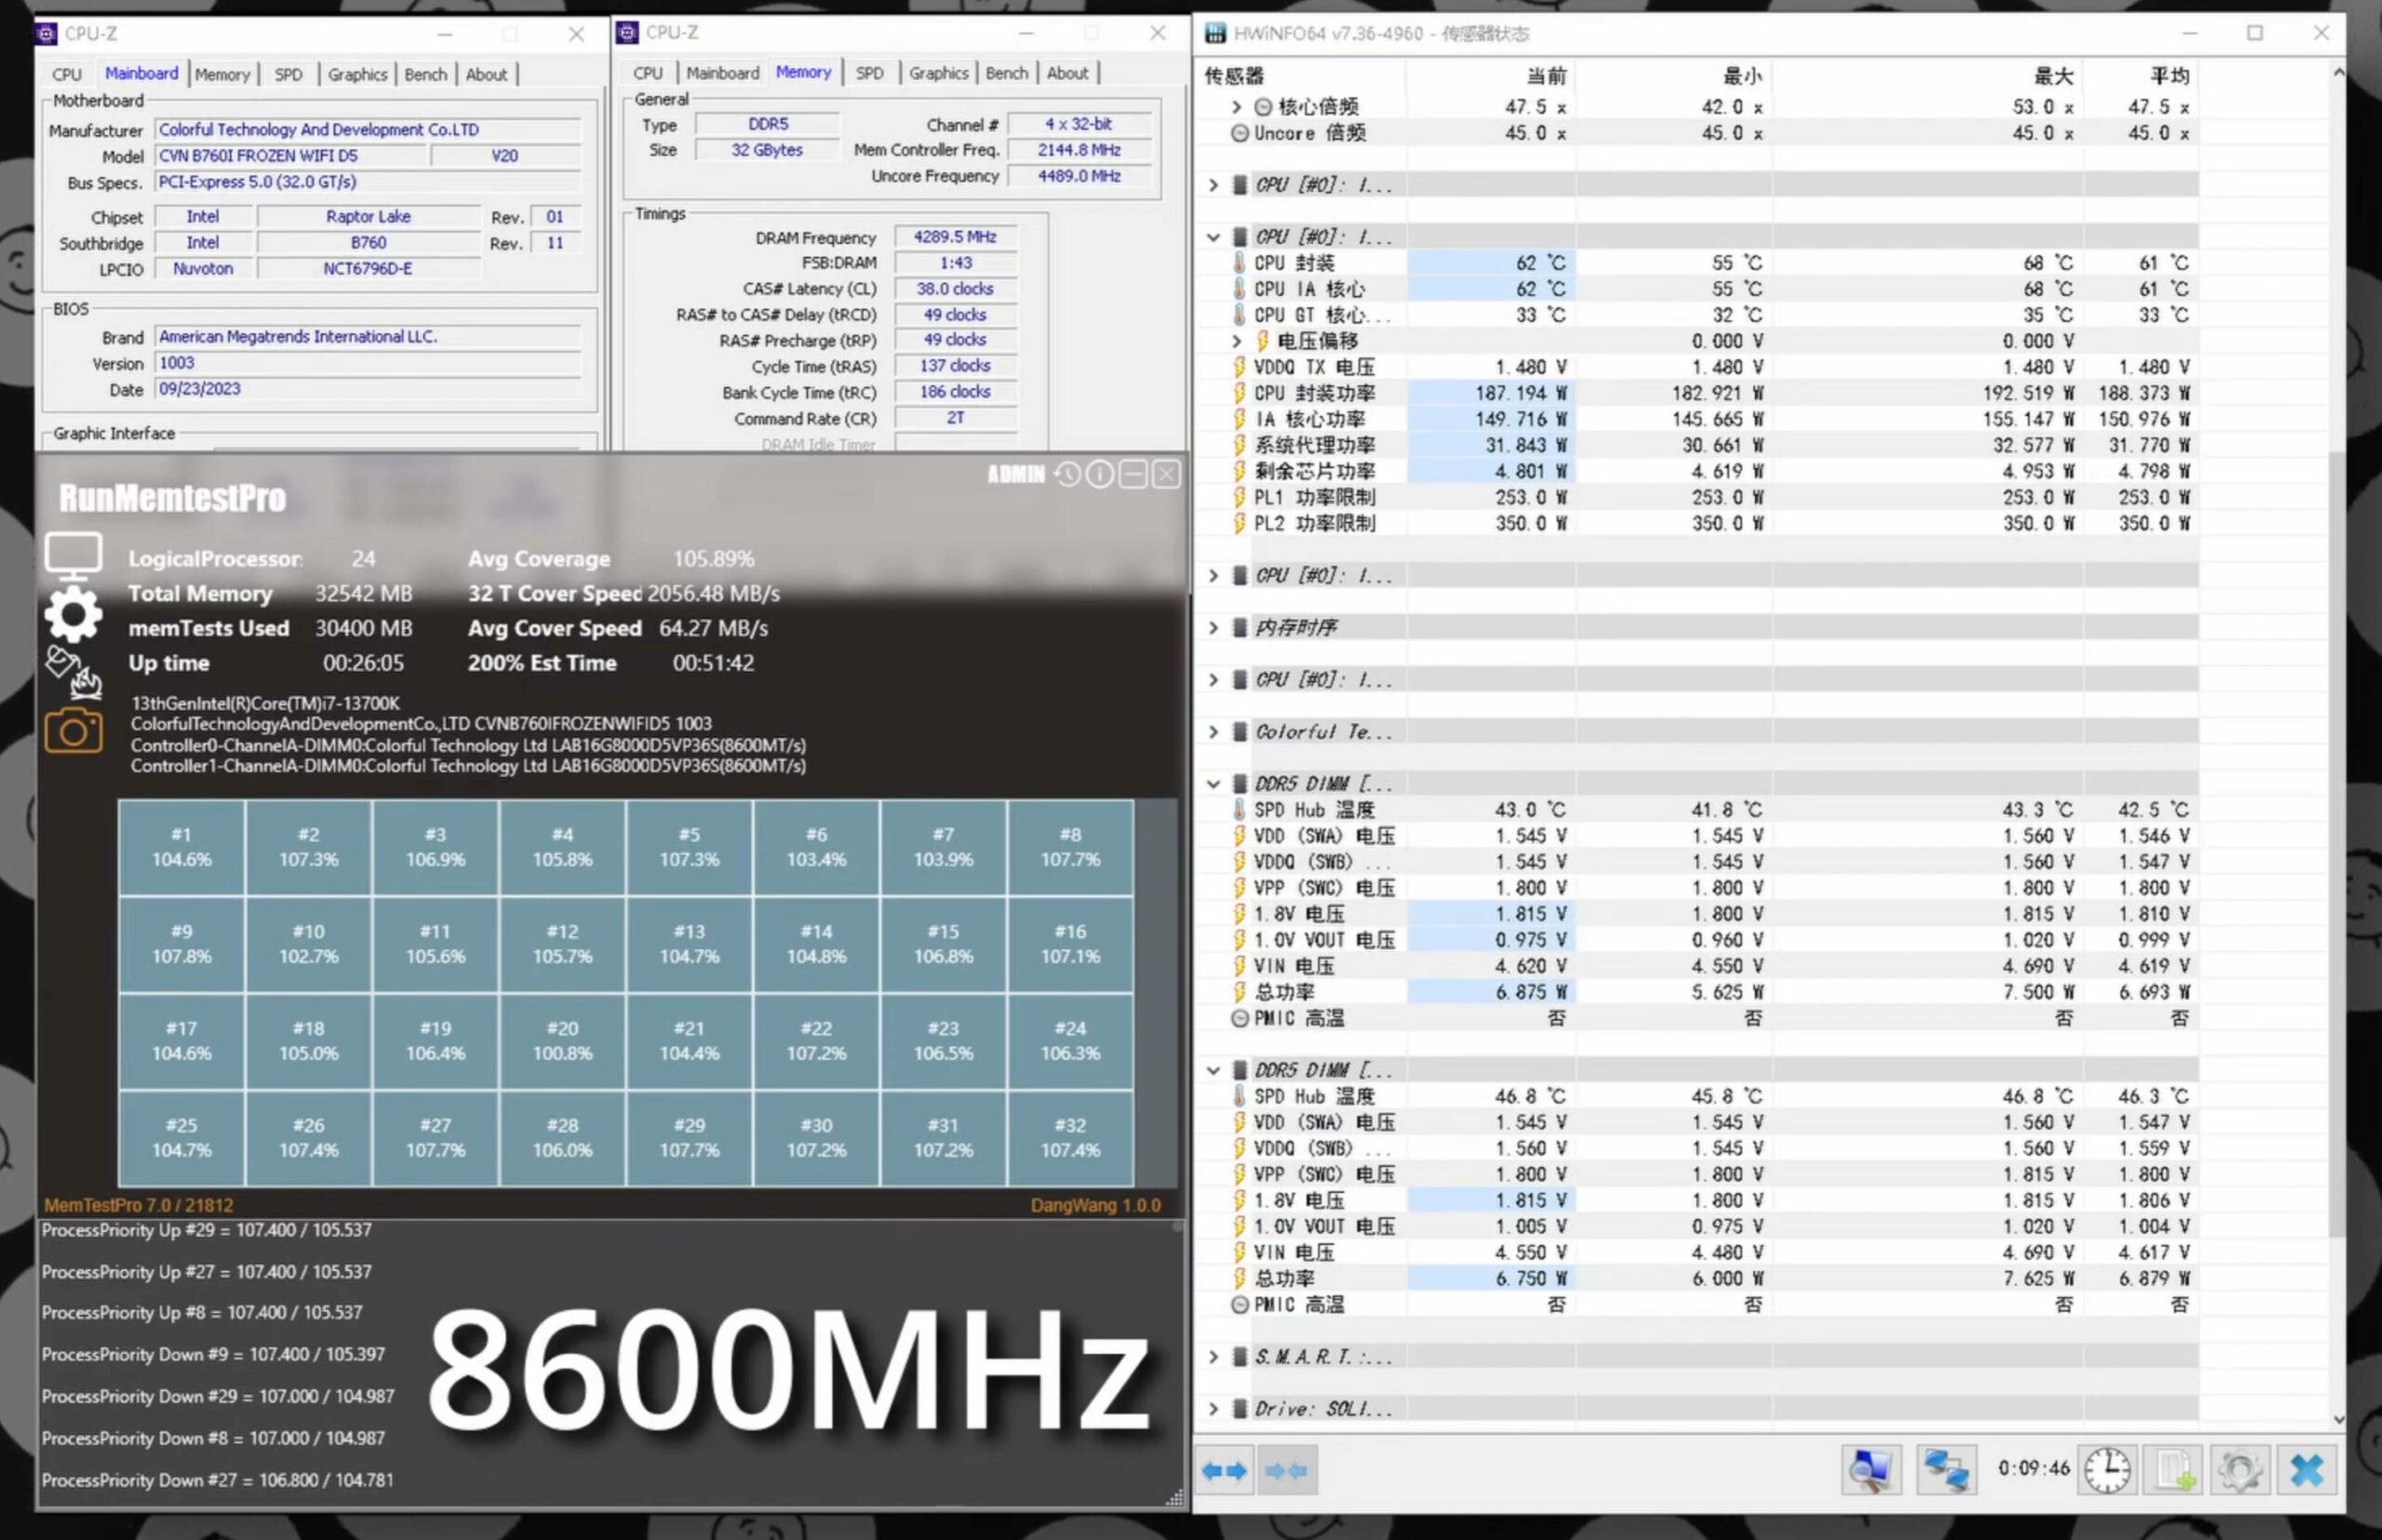Switch to SPD tab in Memory CPU-Z window
The height and width of the screenshot is (1540, 2382).
tap(869, 73)
